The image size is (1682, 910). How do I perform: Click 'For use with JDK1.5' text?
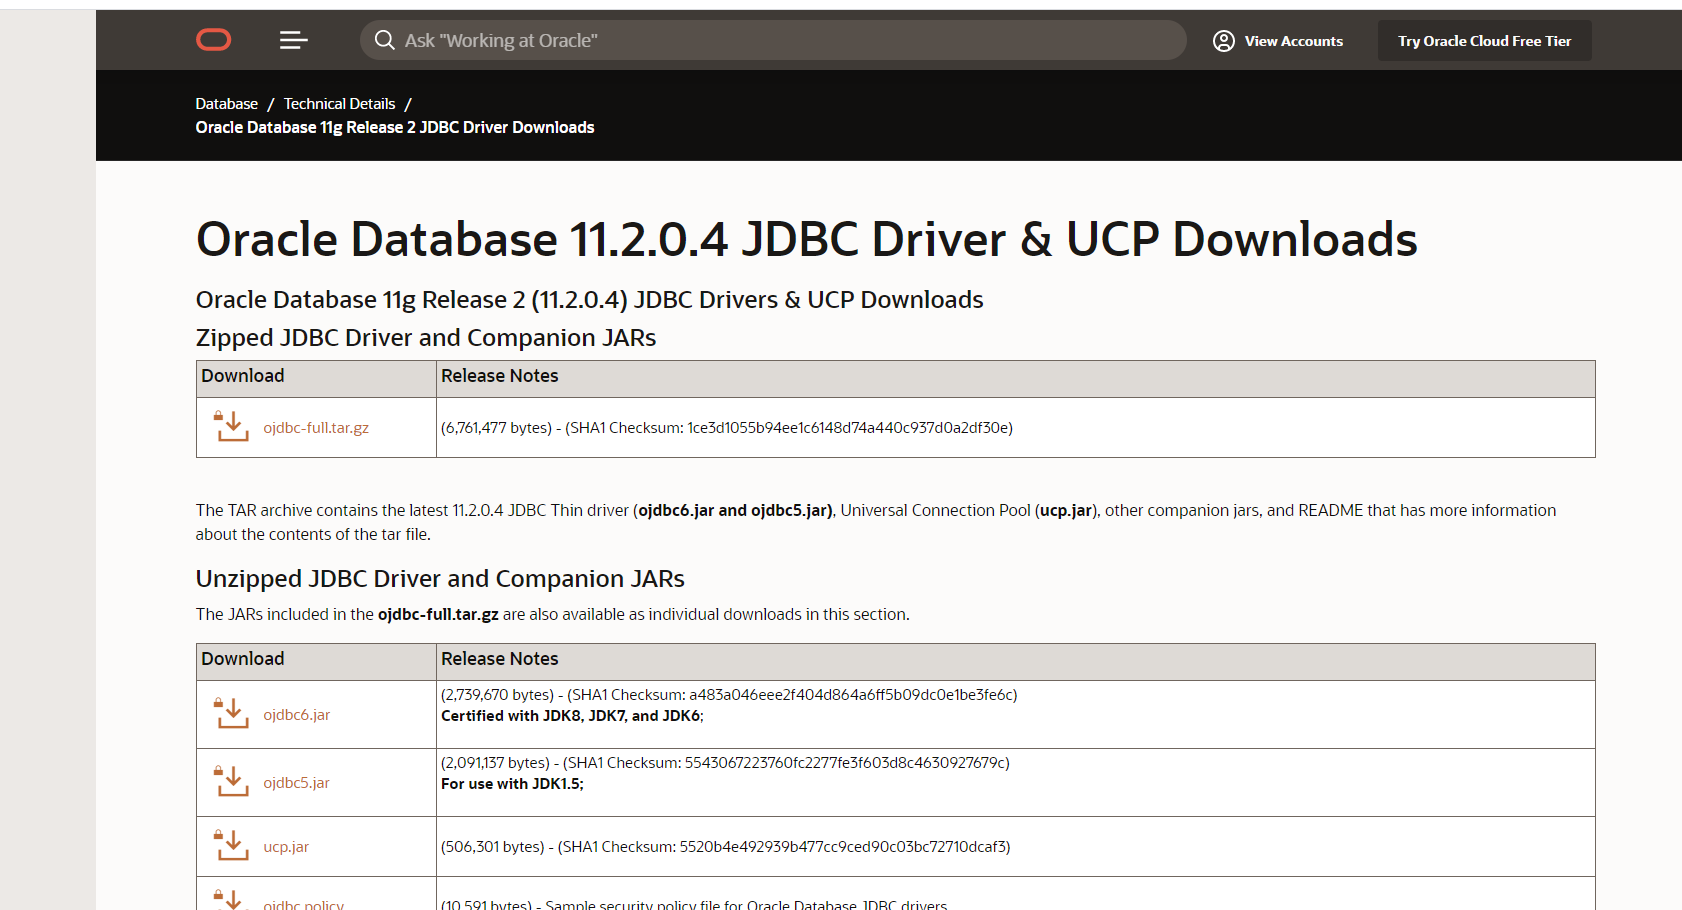512,784
